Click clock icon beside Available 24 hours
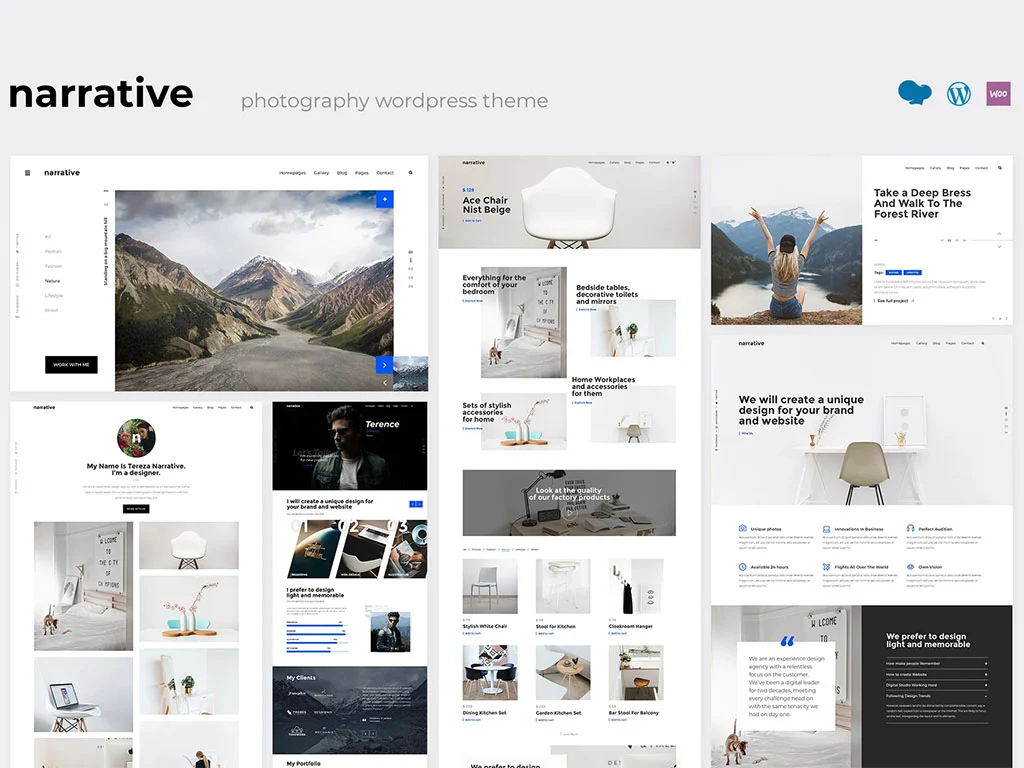 tap(743, 567)
